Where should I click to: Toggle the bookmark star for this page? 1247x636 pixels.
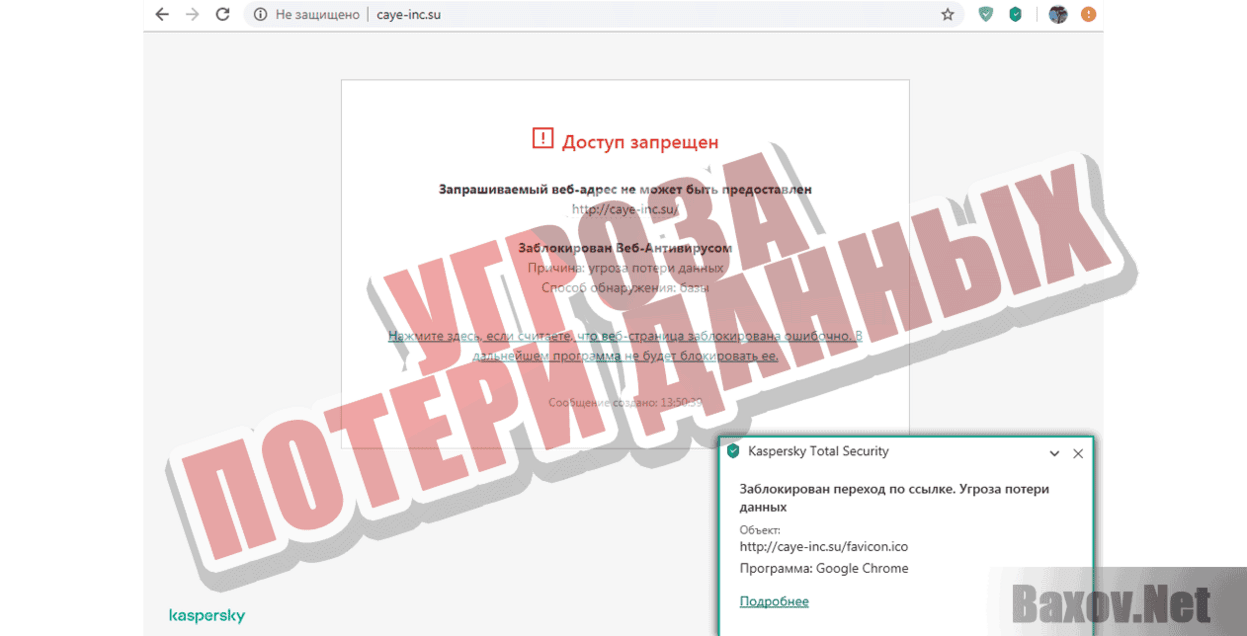pos(947,14)
